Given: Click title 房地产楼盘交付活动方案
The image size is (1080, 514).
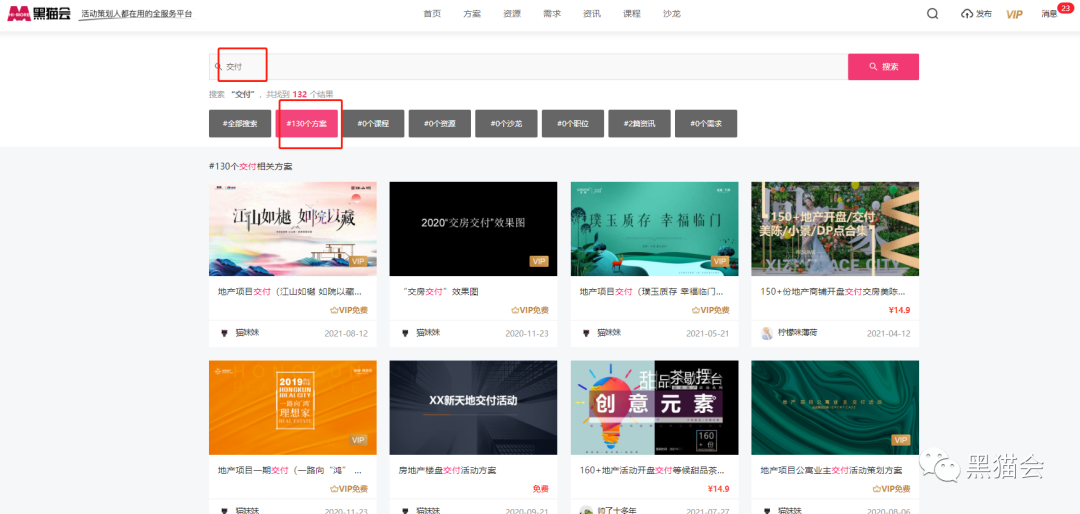Looking at the screenshot, I should (x=448, y=470).
